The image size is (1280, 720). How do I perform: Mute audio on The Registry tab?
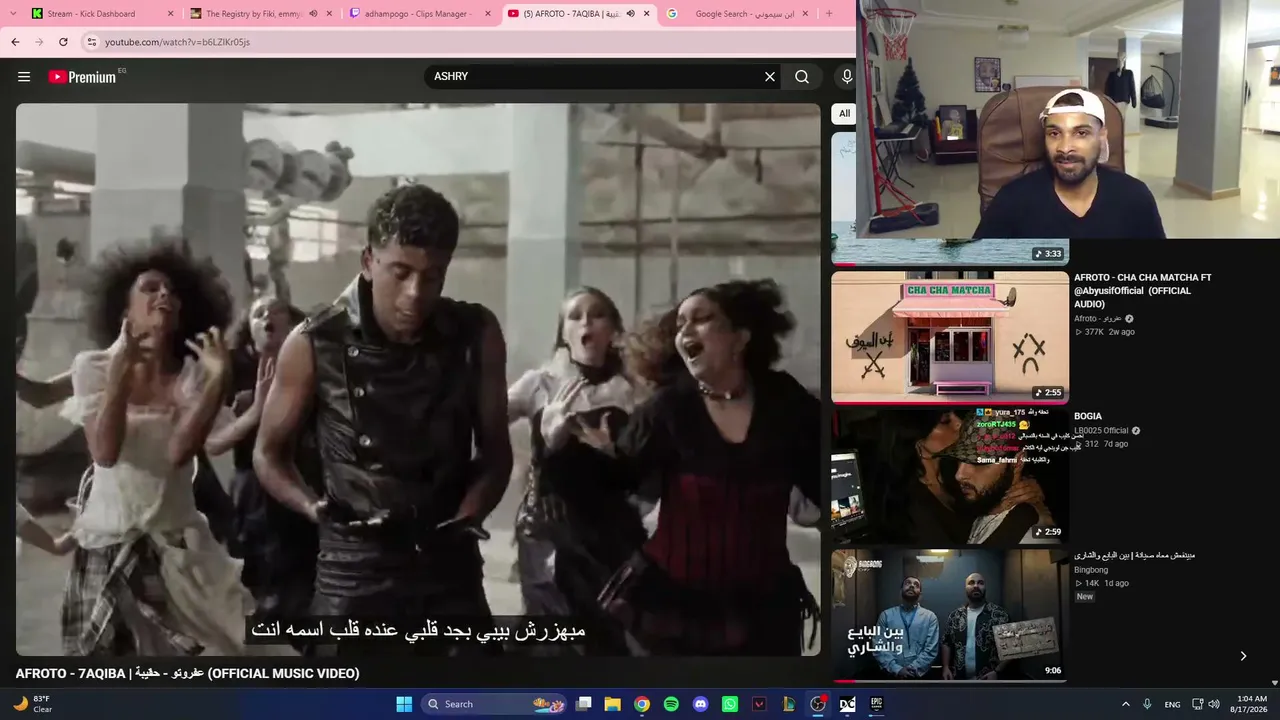click(x=313, y=14)
